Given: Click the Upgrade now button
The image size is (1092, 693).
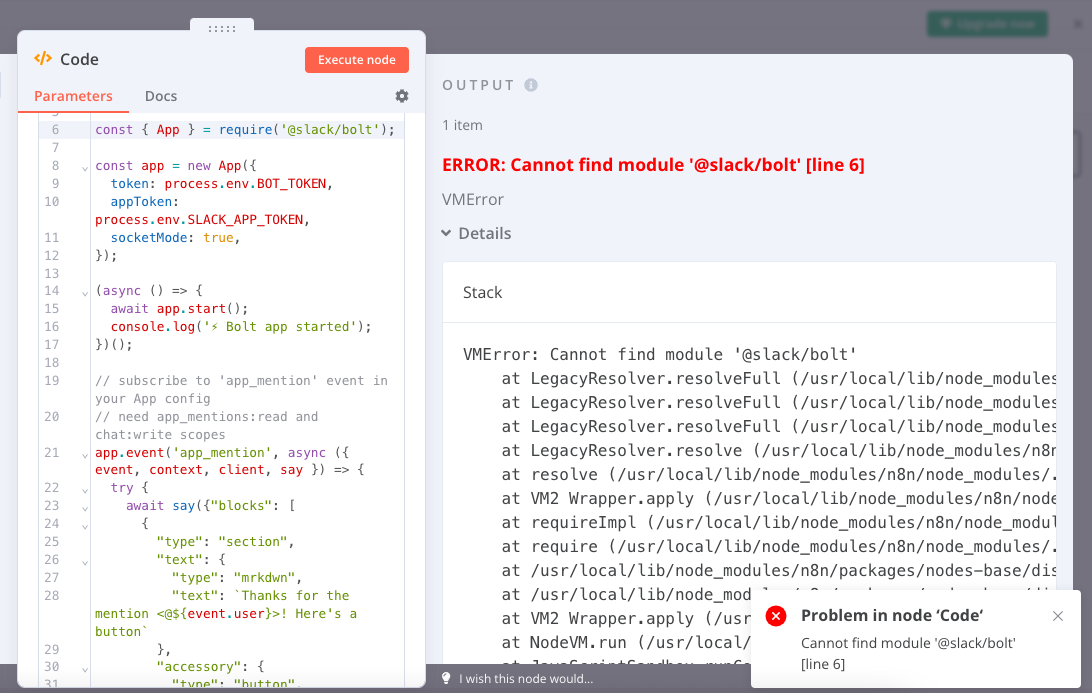Looking at the screenshot, I should click(x=987, y=22).
